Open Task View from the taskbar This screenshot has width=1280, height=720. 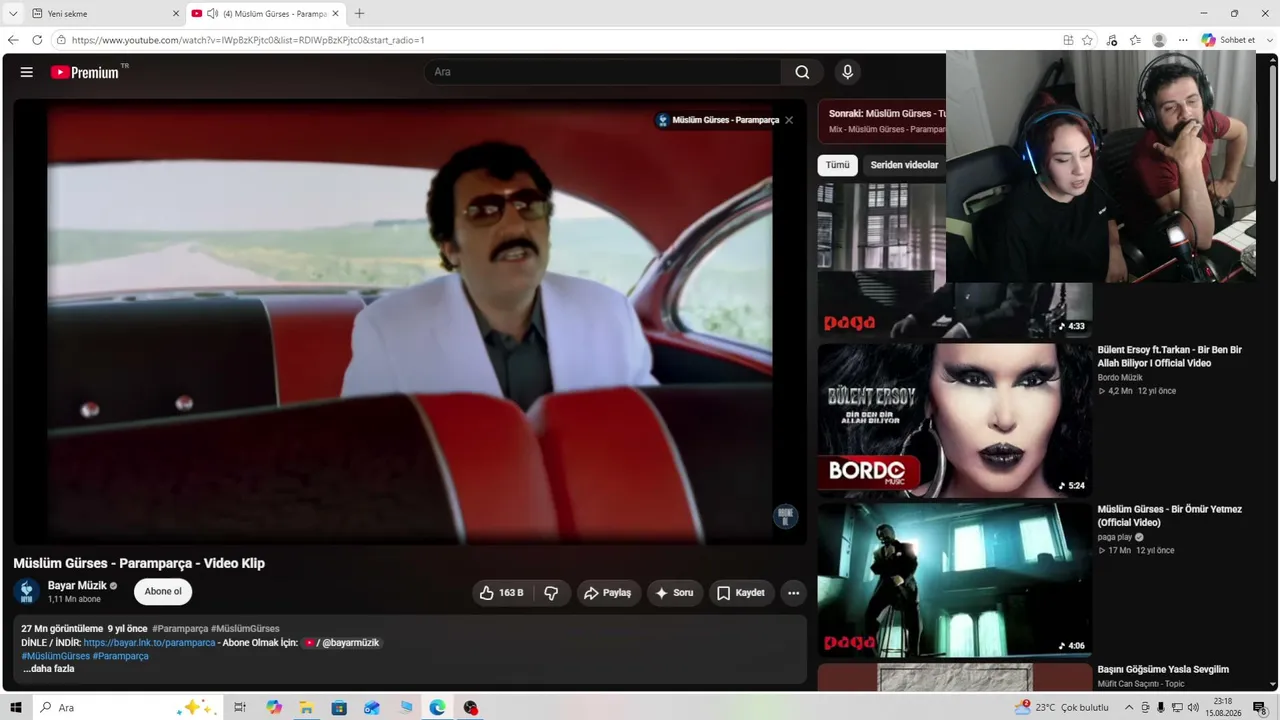coord(240,708)
